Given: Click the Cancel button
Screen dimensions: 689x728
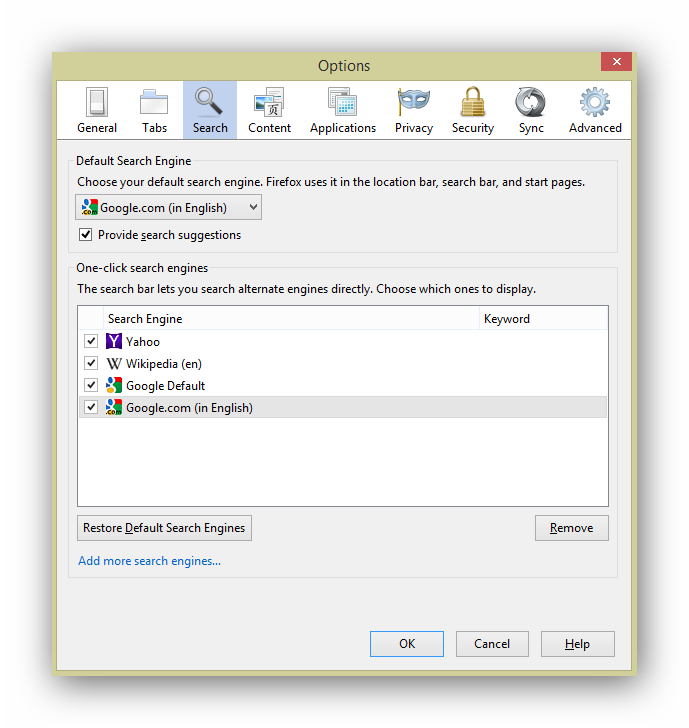Looking at the screenshot, I should click(x=492, y=644).
